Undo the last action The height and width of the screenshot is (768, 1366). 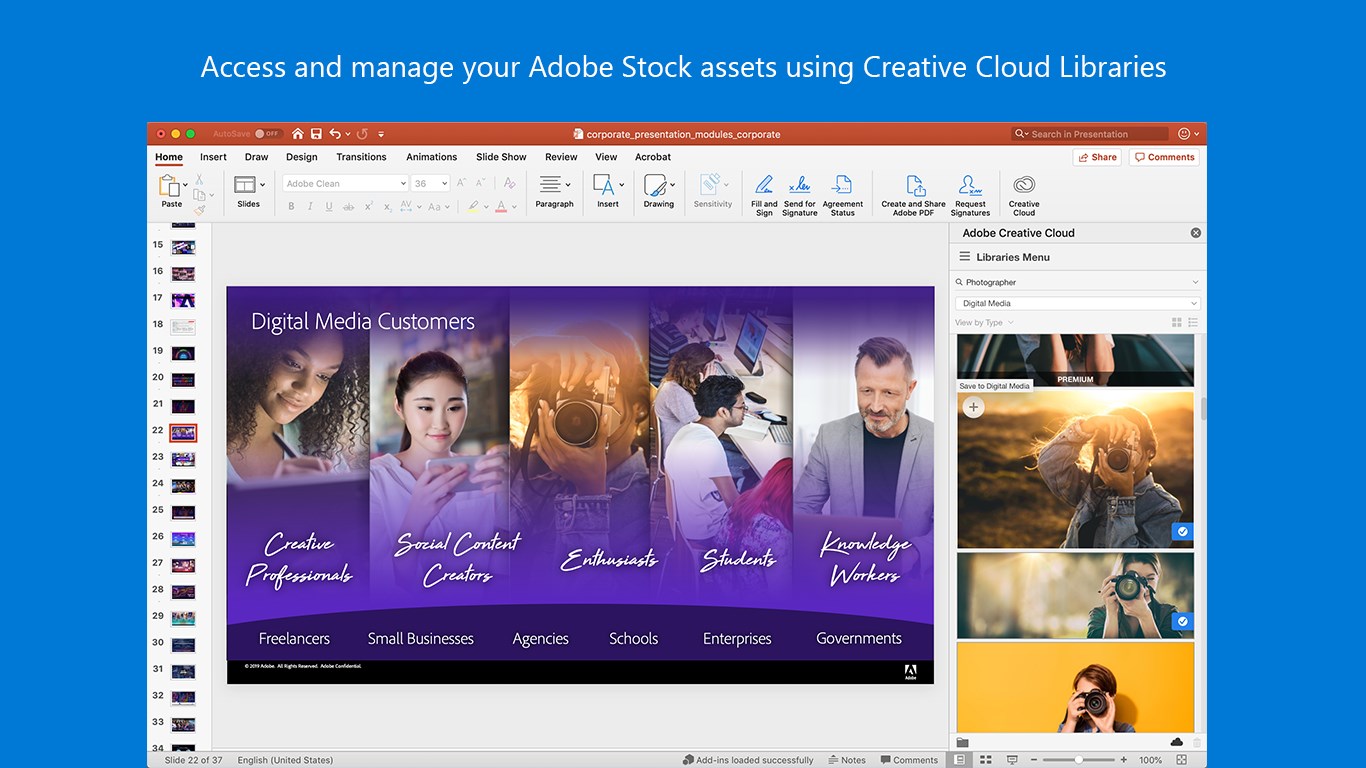pyautogui.click(x=335, y=133)
